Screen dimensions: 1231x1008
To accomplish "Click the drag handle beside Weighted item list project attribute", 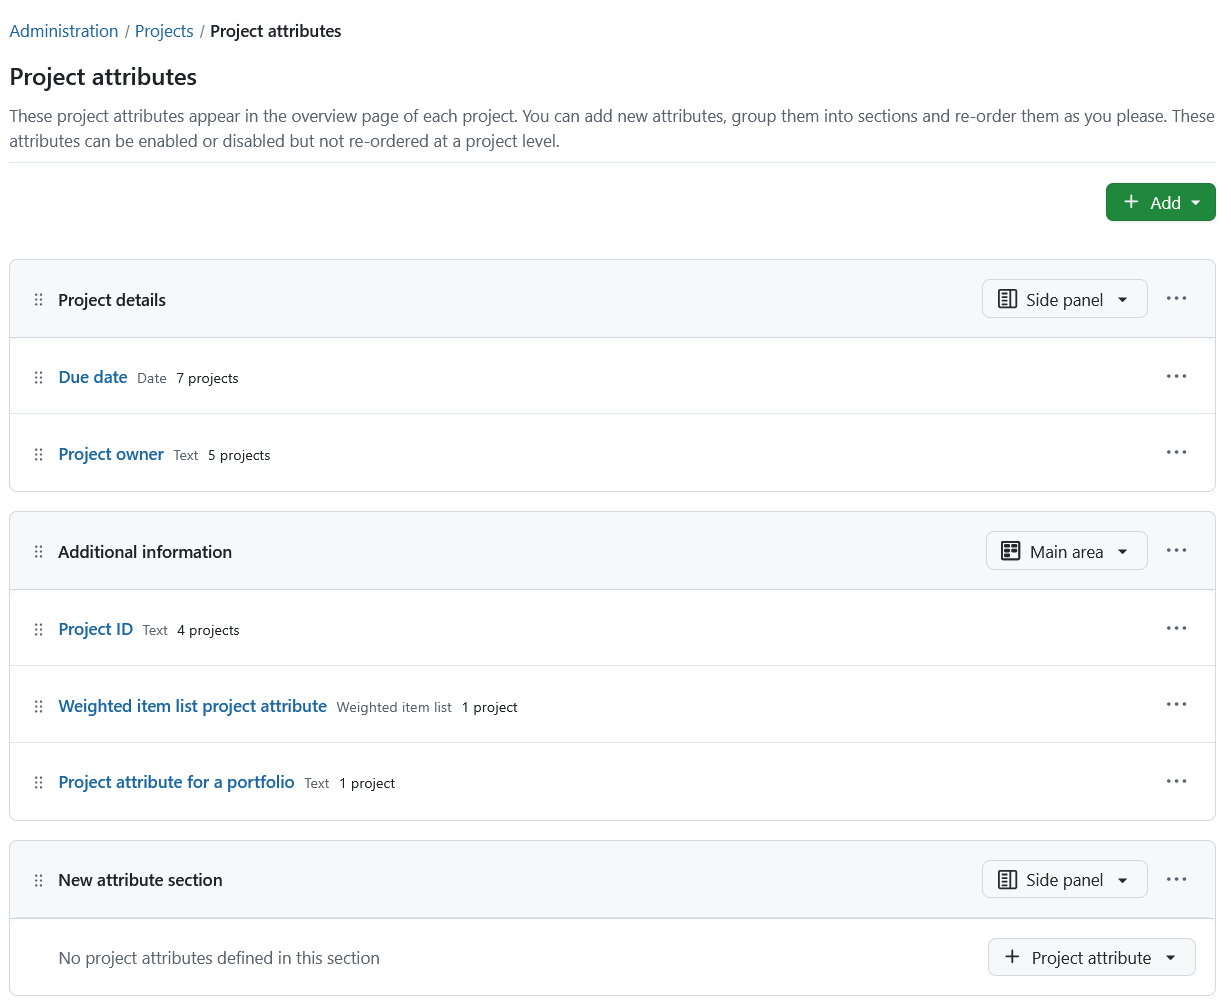I will (38, 705).
